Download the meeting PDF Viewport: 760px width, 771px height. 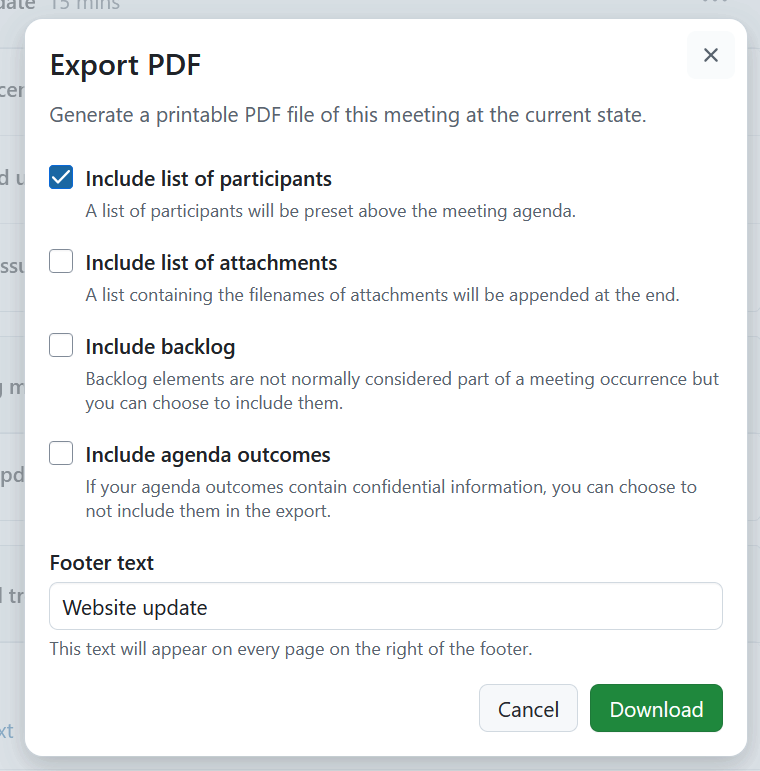point(656,709)
